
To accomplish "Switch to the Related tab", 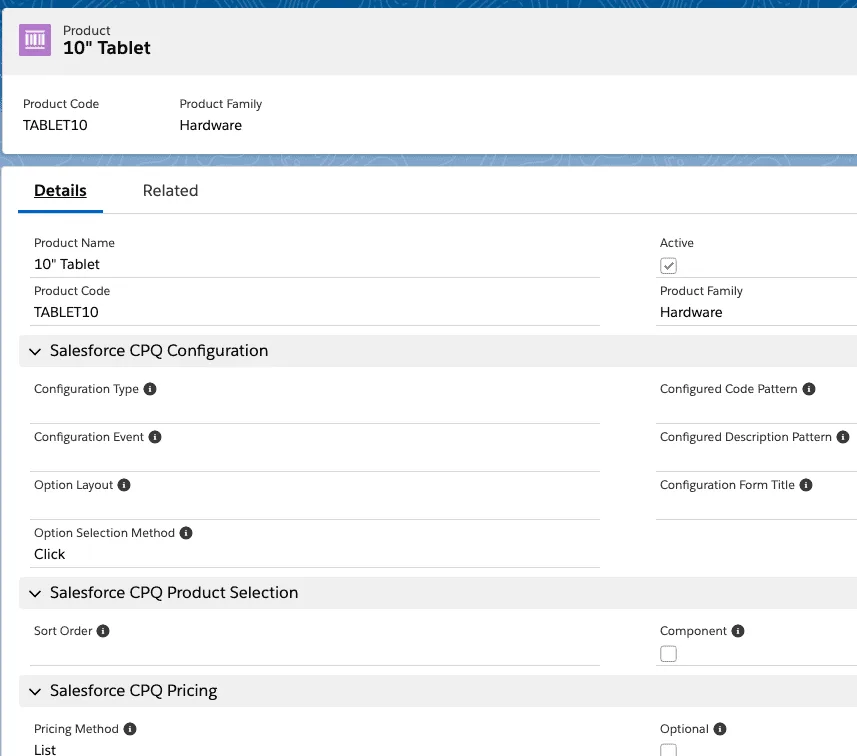I will pos(171,191).
